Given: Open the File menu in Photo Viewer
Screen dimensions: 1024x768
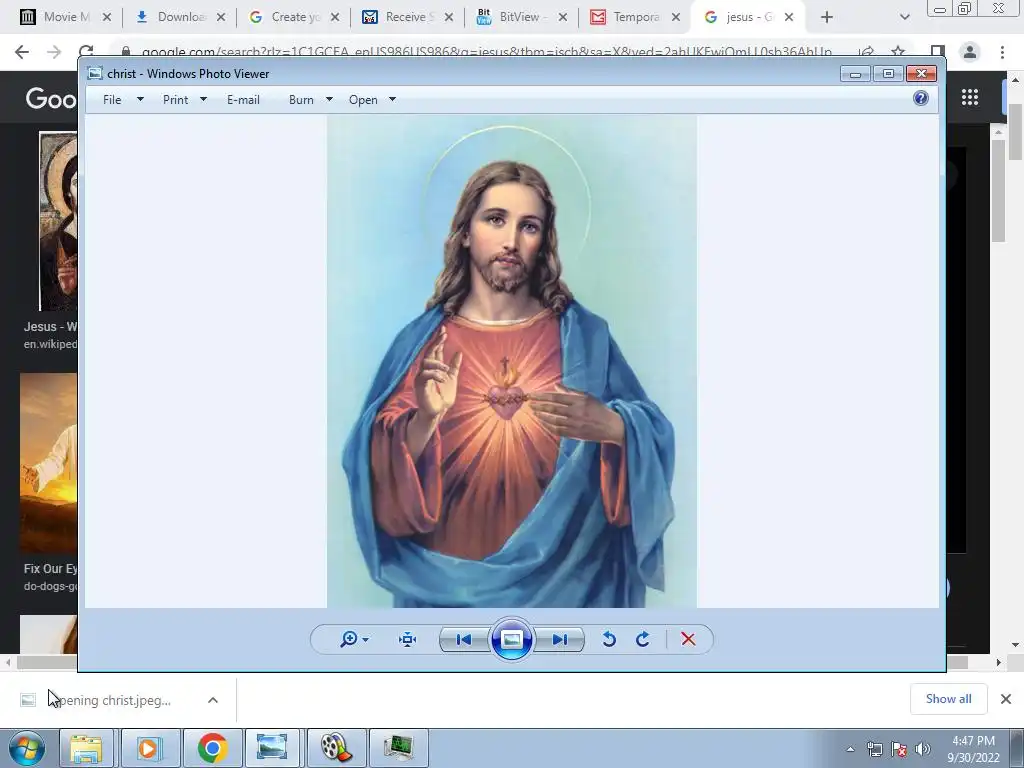Looking at the screenshot, I should pos(112,100).
